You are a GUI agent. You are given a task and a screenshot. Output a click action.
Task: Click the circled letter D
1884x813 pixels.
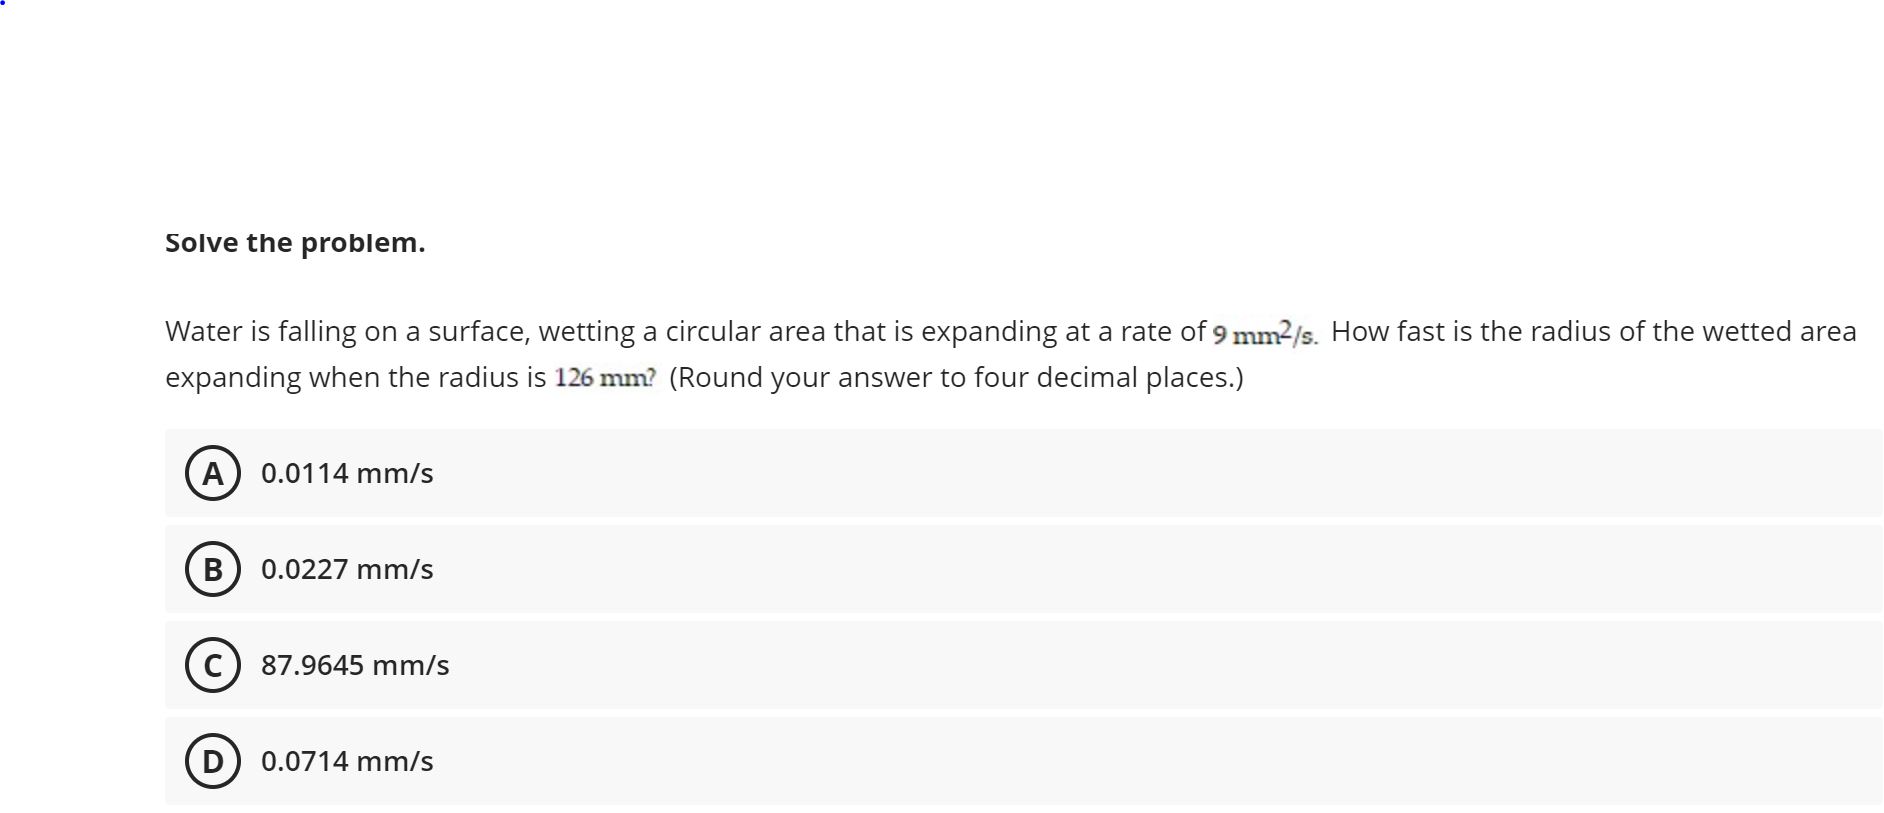pos(212,761)
